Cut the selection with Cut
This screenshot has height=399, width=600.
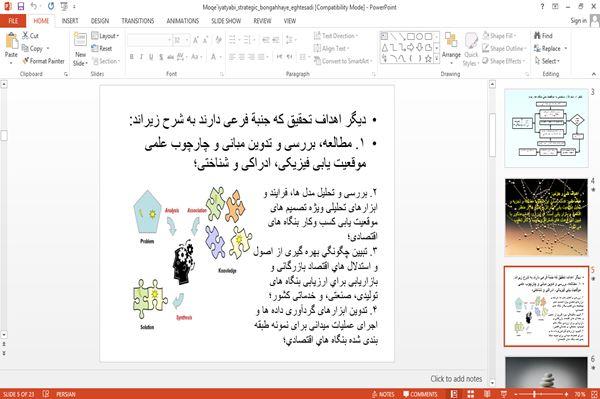coord(30,36)
